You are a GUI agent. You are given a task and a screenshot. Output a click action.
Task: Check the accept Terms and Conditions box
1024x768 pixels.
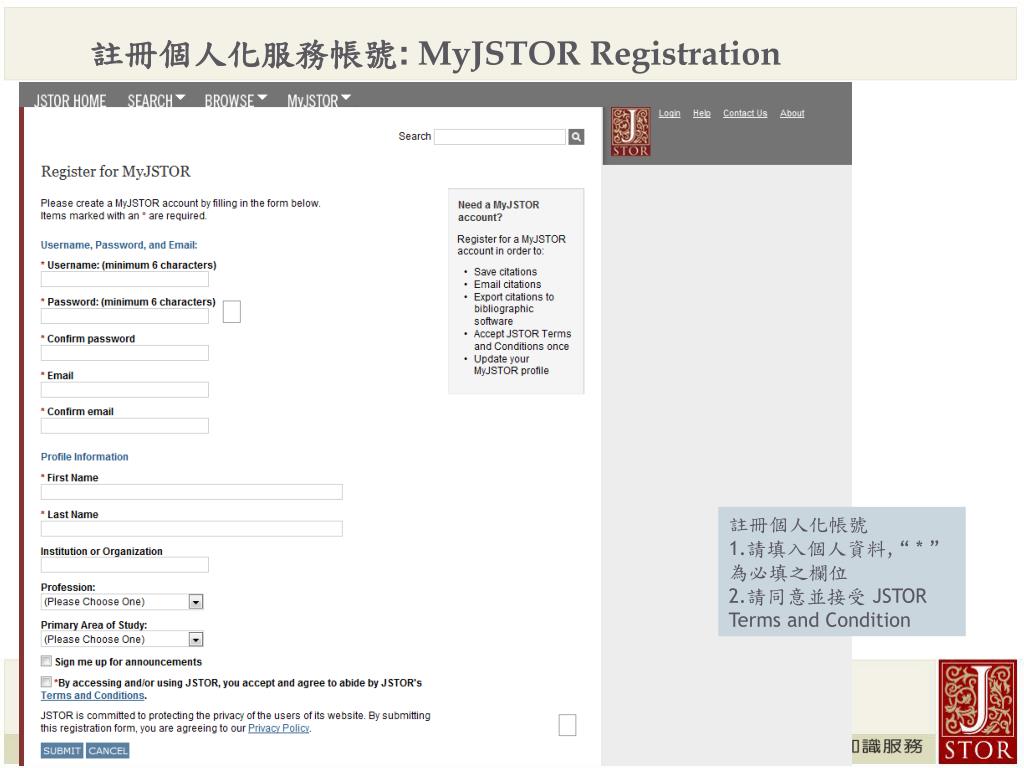click(46, 682)
